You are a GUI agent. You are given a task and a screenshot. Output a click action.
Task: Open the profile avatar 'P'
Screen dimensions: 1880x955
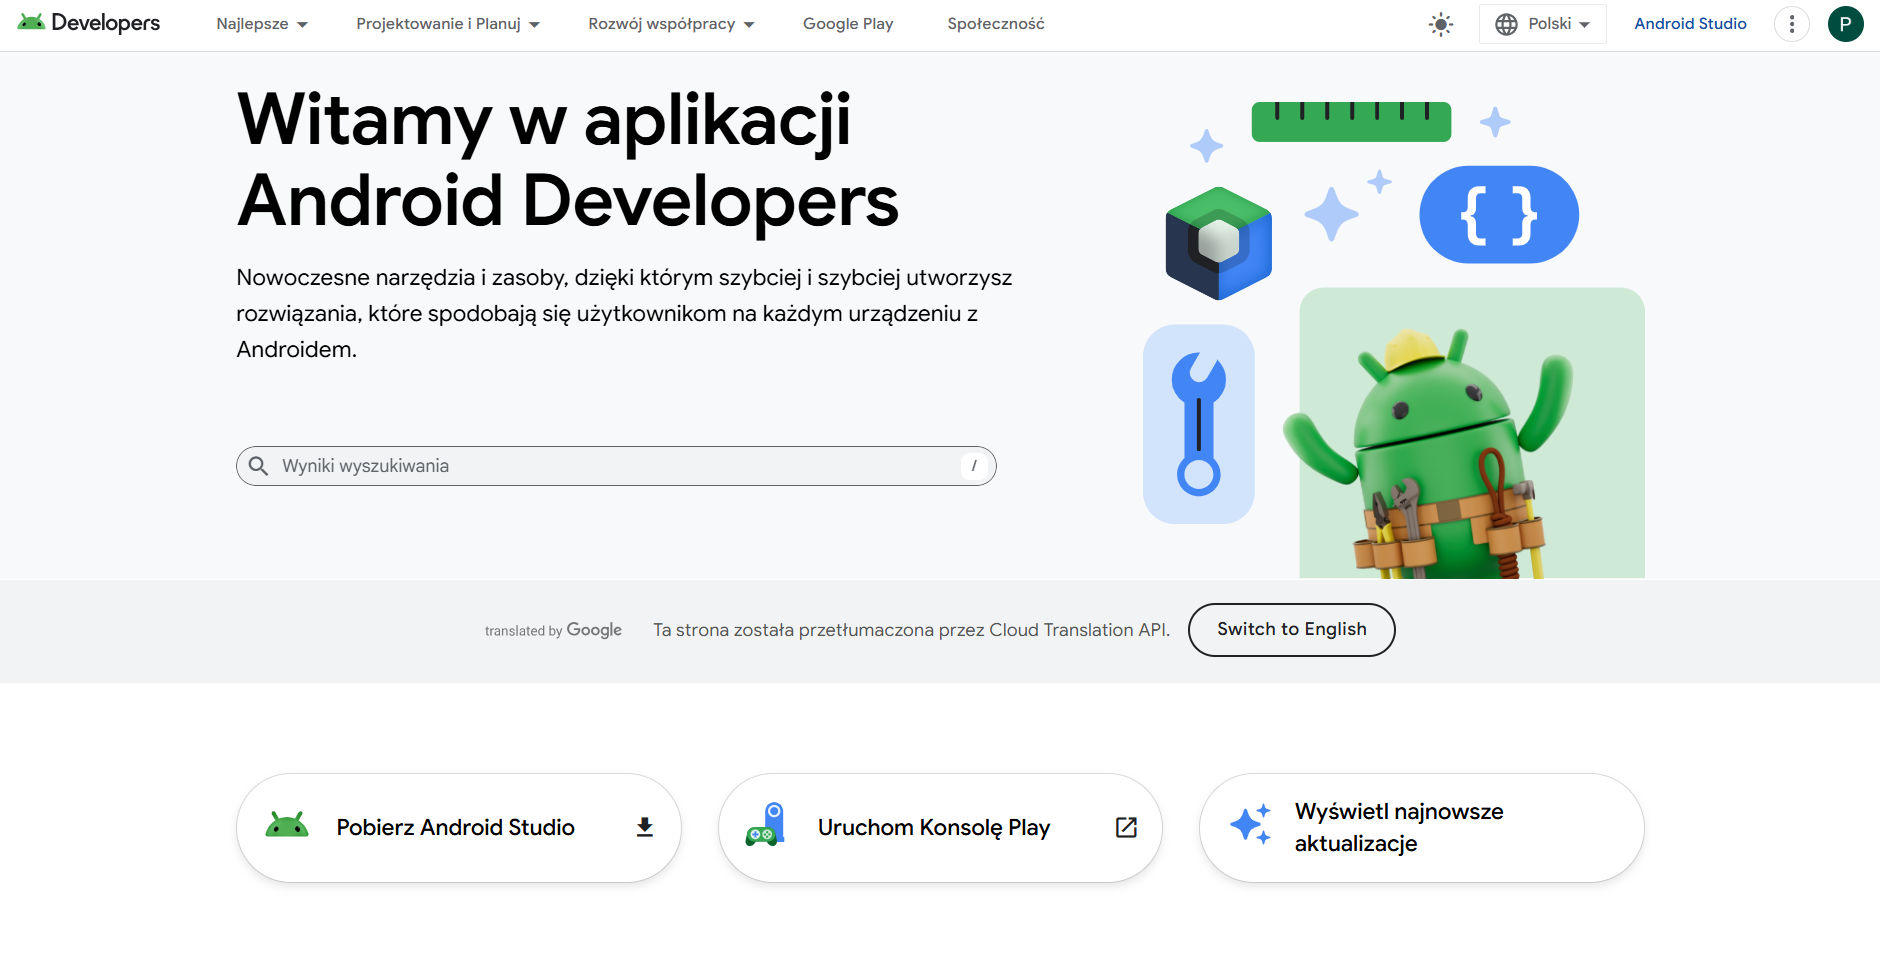[1845, 24]
